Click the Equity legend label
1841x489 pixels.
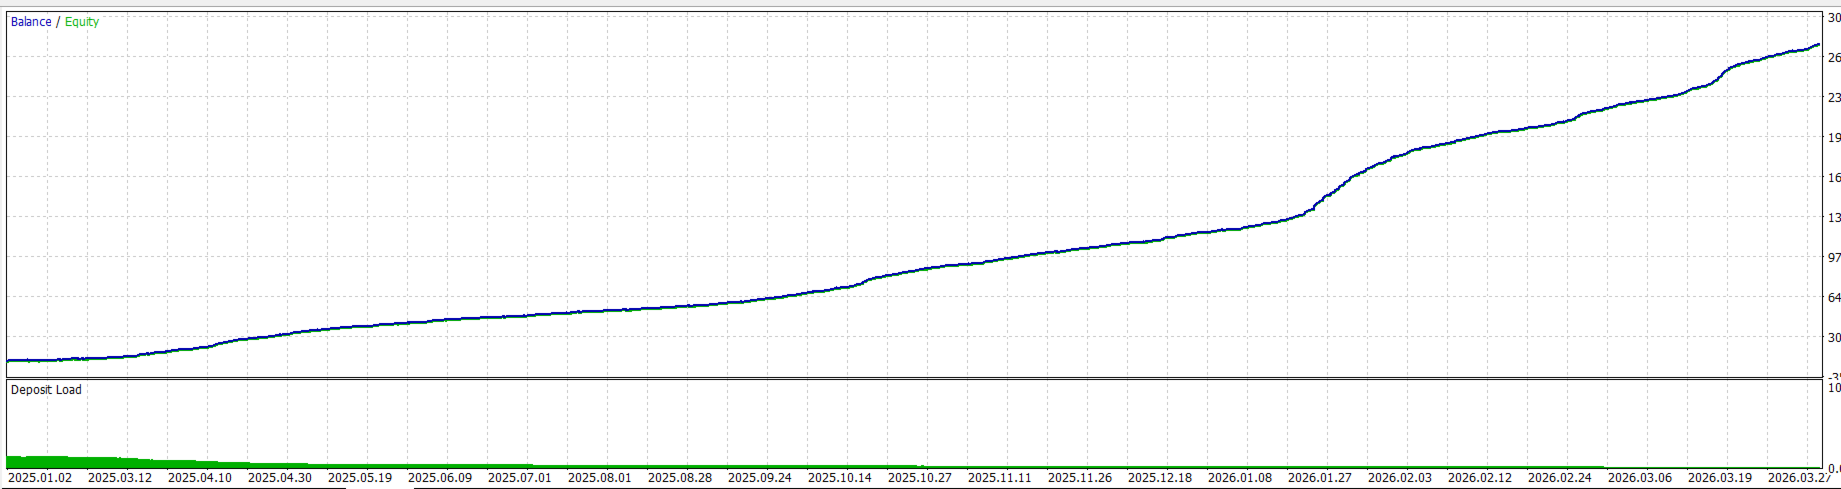click(82, 22)
